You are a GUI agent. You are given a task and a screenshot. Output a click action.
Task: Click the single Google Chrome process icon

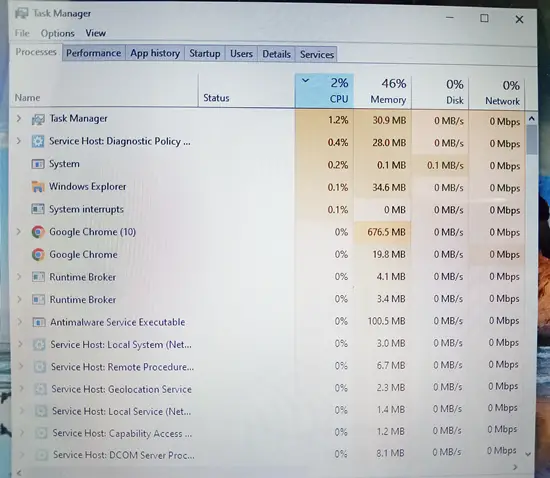[x=38, y=255]
